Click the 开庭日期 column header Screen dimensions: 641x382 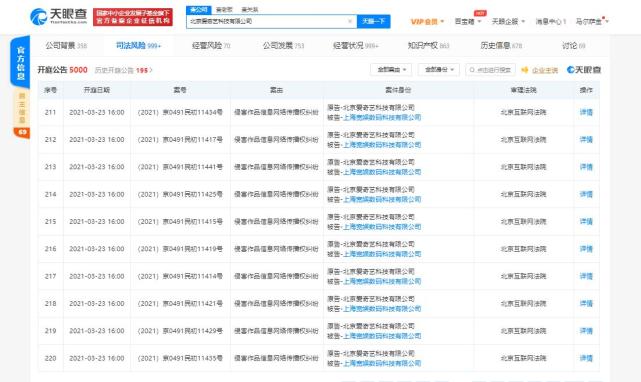[x=97, y=90]
